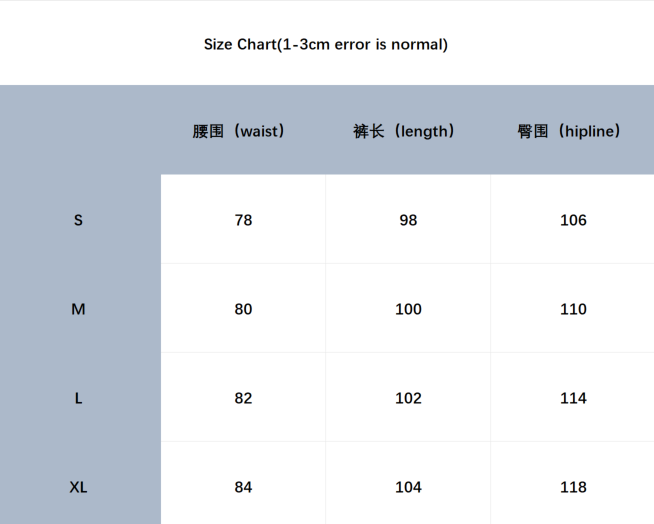Image resolution: width=654 pixels, height=524 pixels.
Task: Click the L size row label
Action: click(79, 398)
